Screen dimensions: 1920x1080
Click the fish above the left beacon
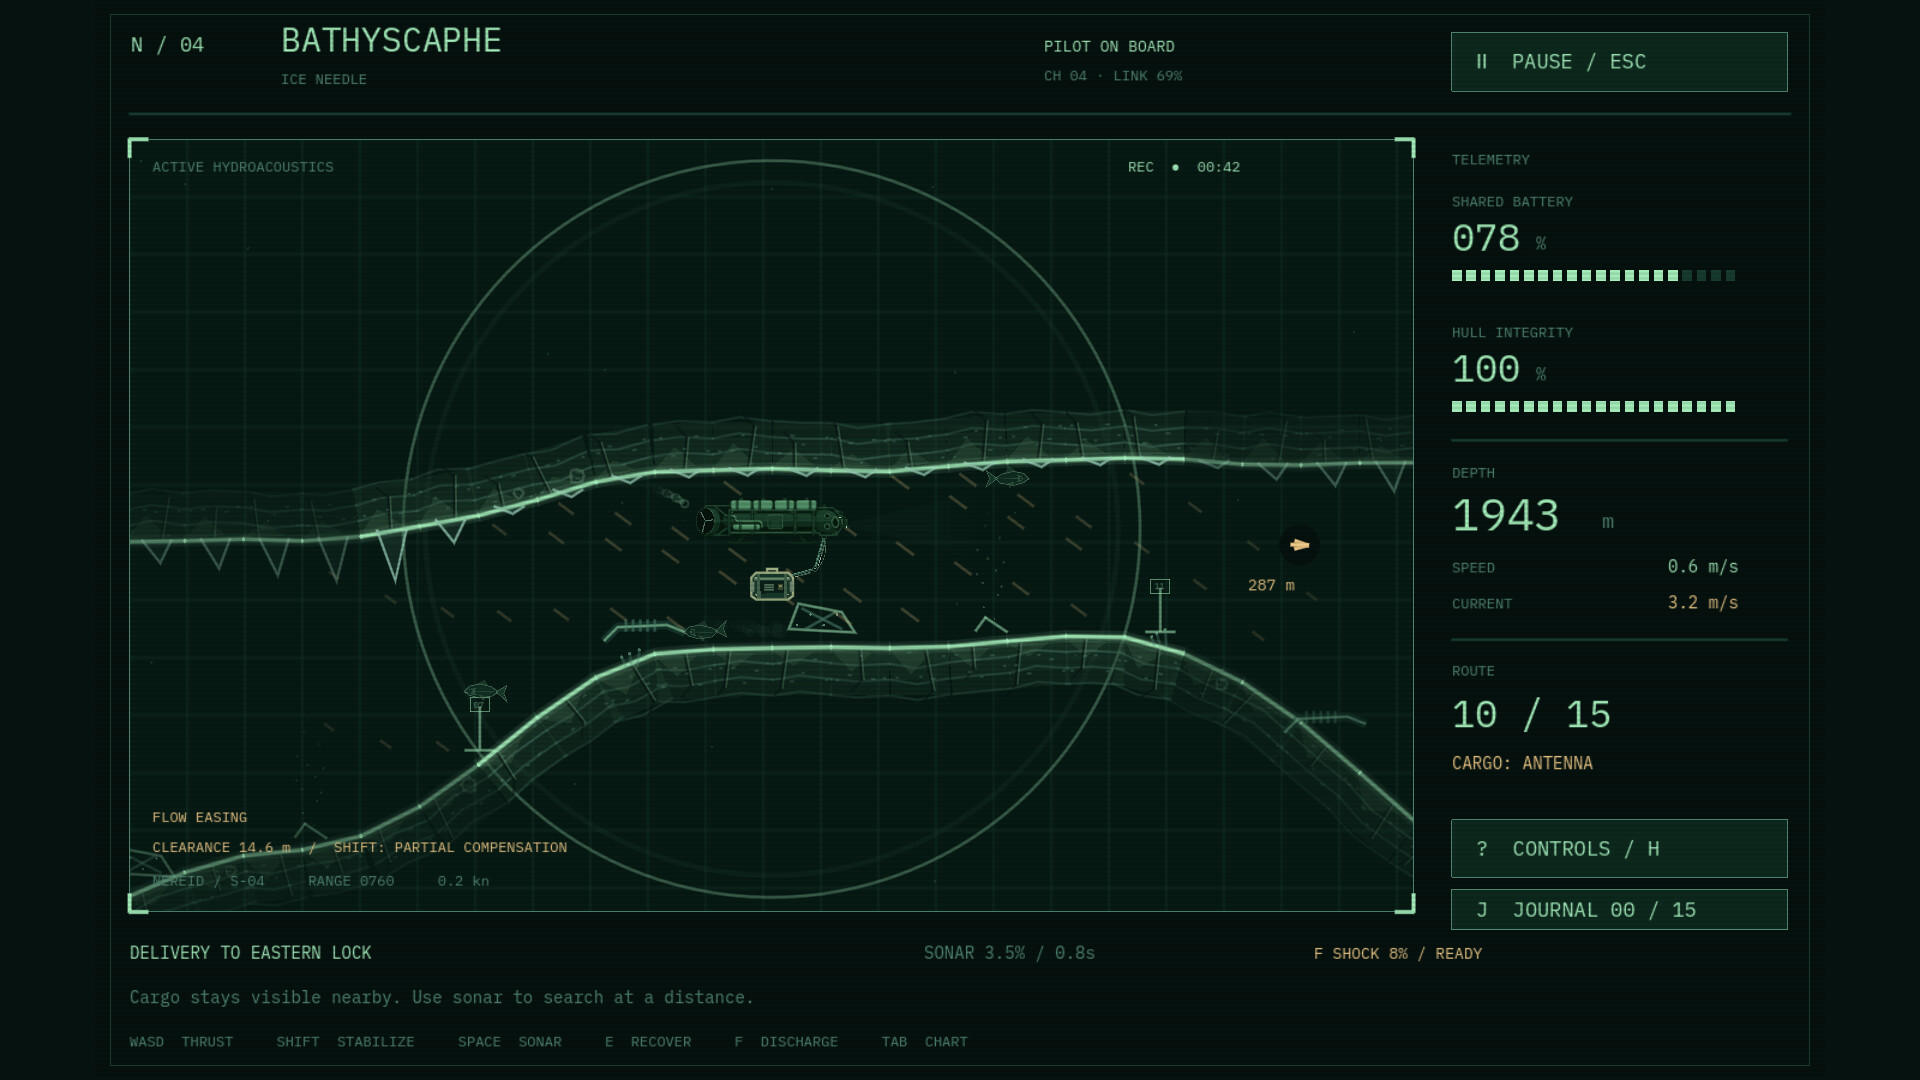pyautogui.click(x=486, y=691)
